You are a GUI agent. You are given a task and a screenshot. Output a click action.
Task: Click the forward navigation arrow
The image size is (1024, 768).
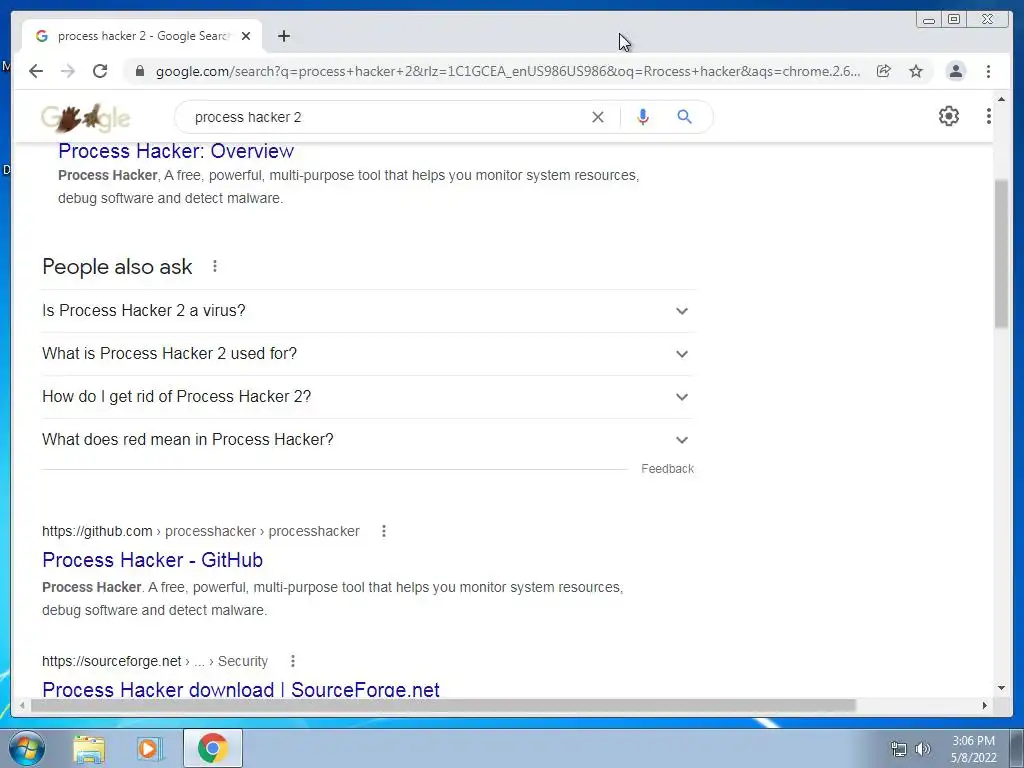coord(68,71)
